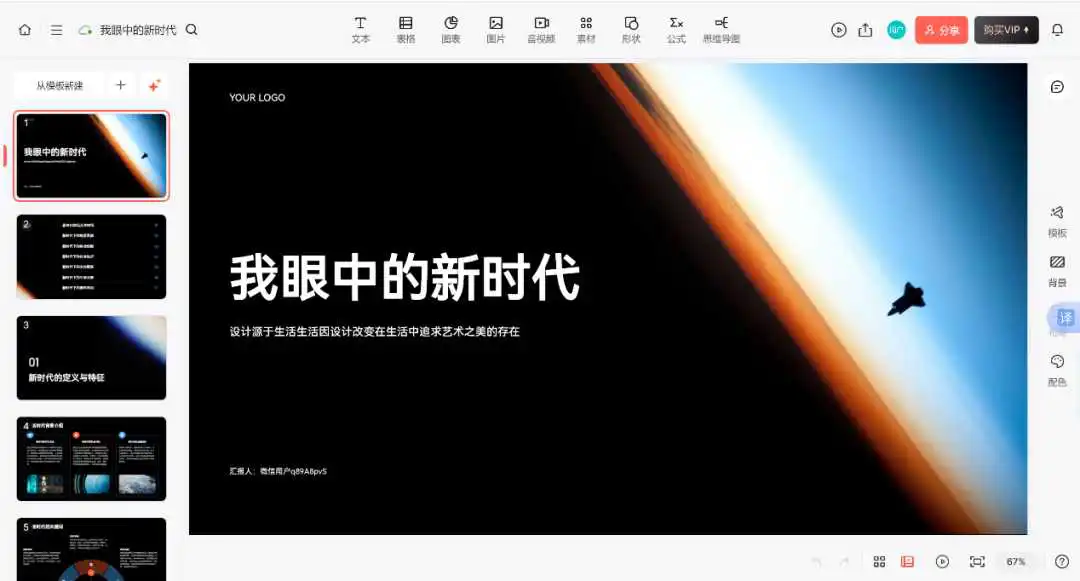Open the 素材 materials library
Viewport: 1080px width, 581px height.
coord(586,30)
